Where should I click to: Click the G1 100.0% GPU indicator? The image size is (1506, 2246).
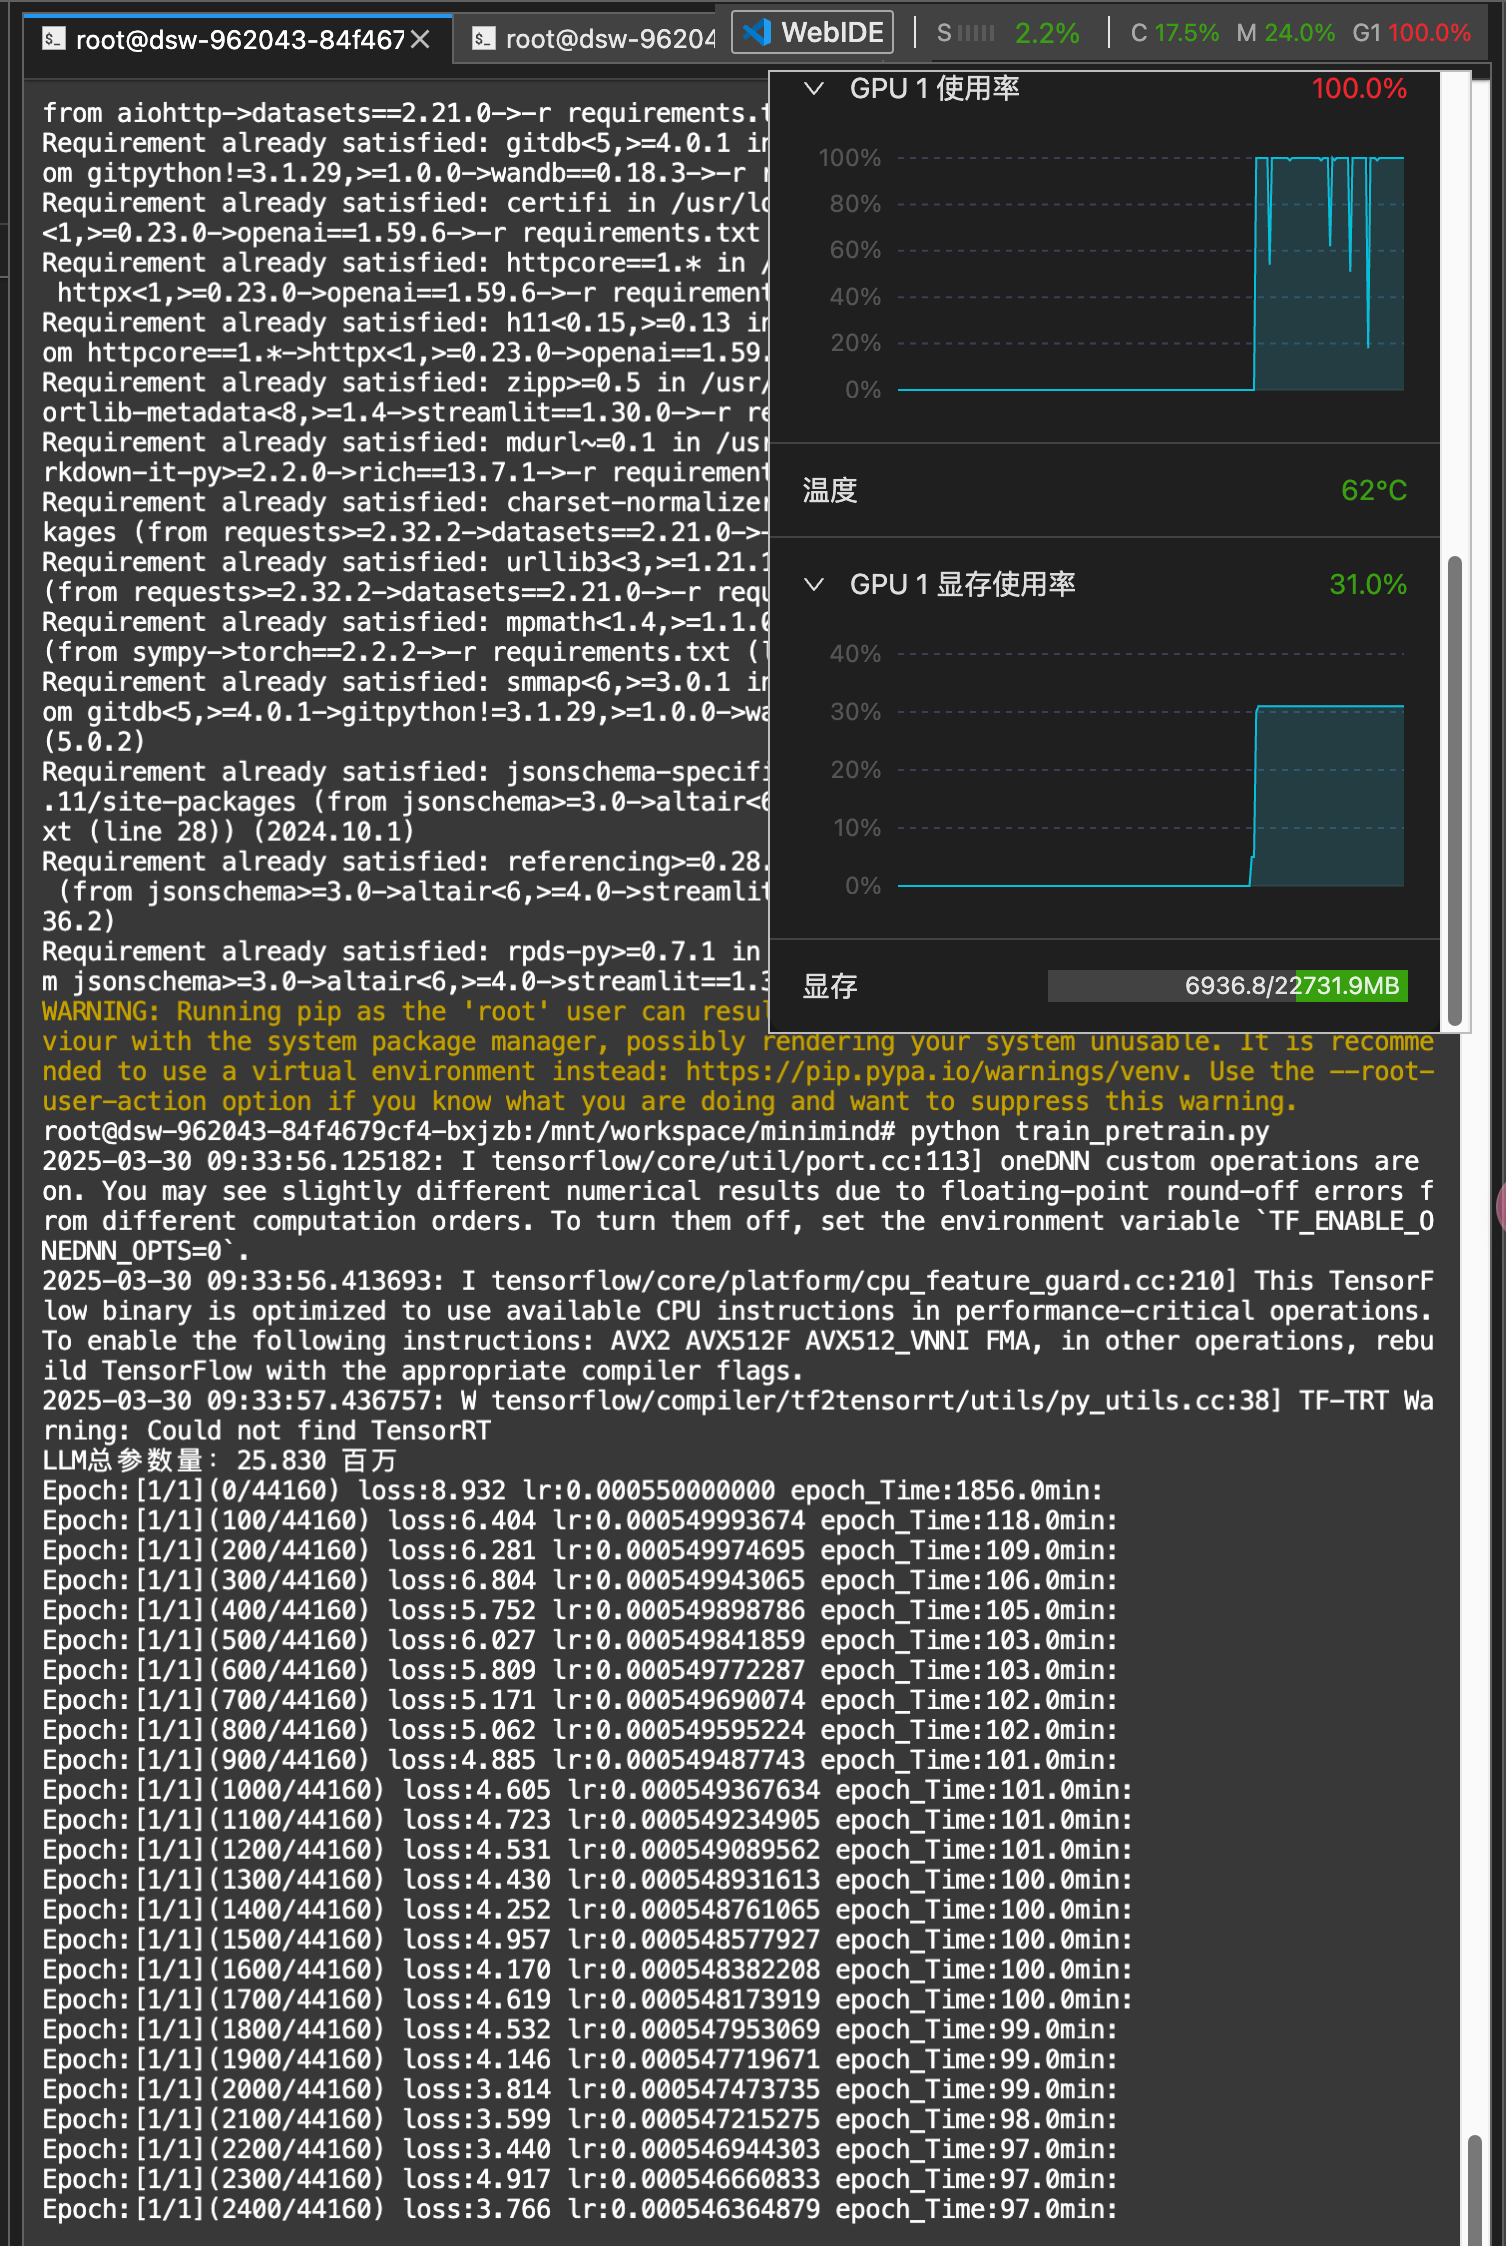point(1411,34)
